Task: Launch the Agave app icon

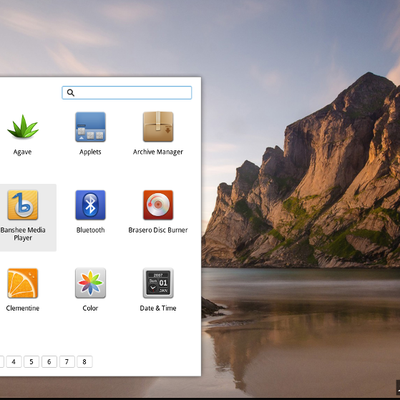Action: 23,127
